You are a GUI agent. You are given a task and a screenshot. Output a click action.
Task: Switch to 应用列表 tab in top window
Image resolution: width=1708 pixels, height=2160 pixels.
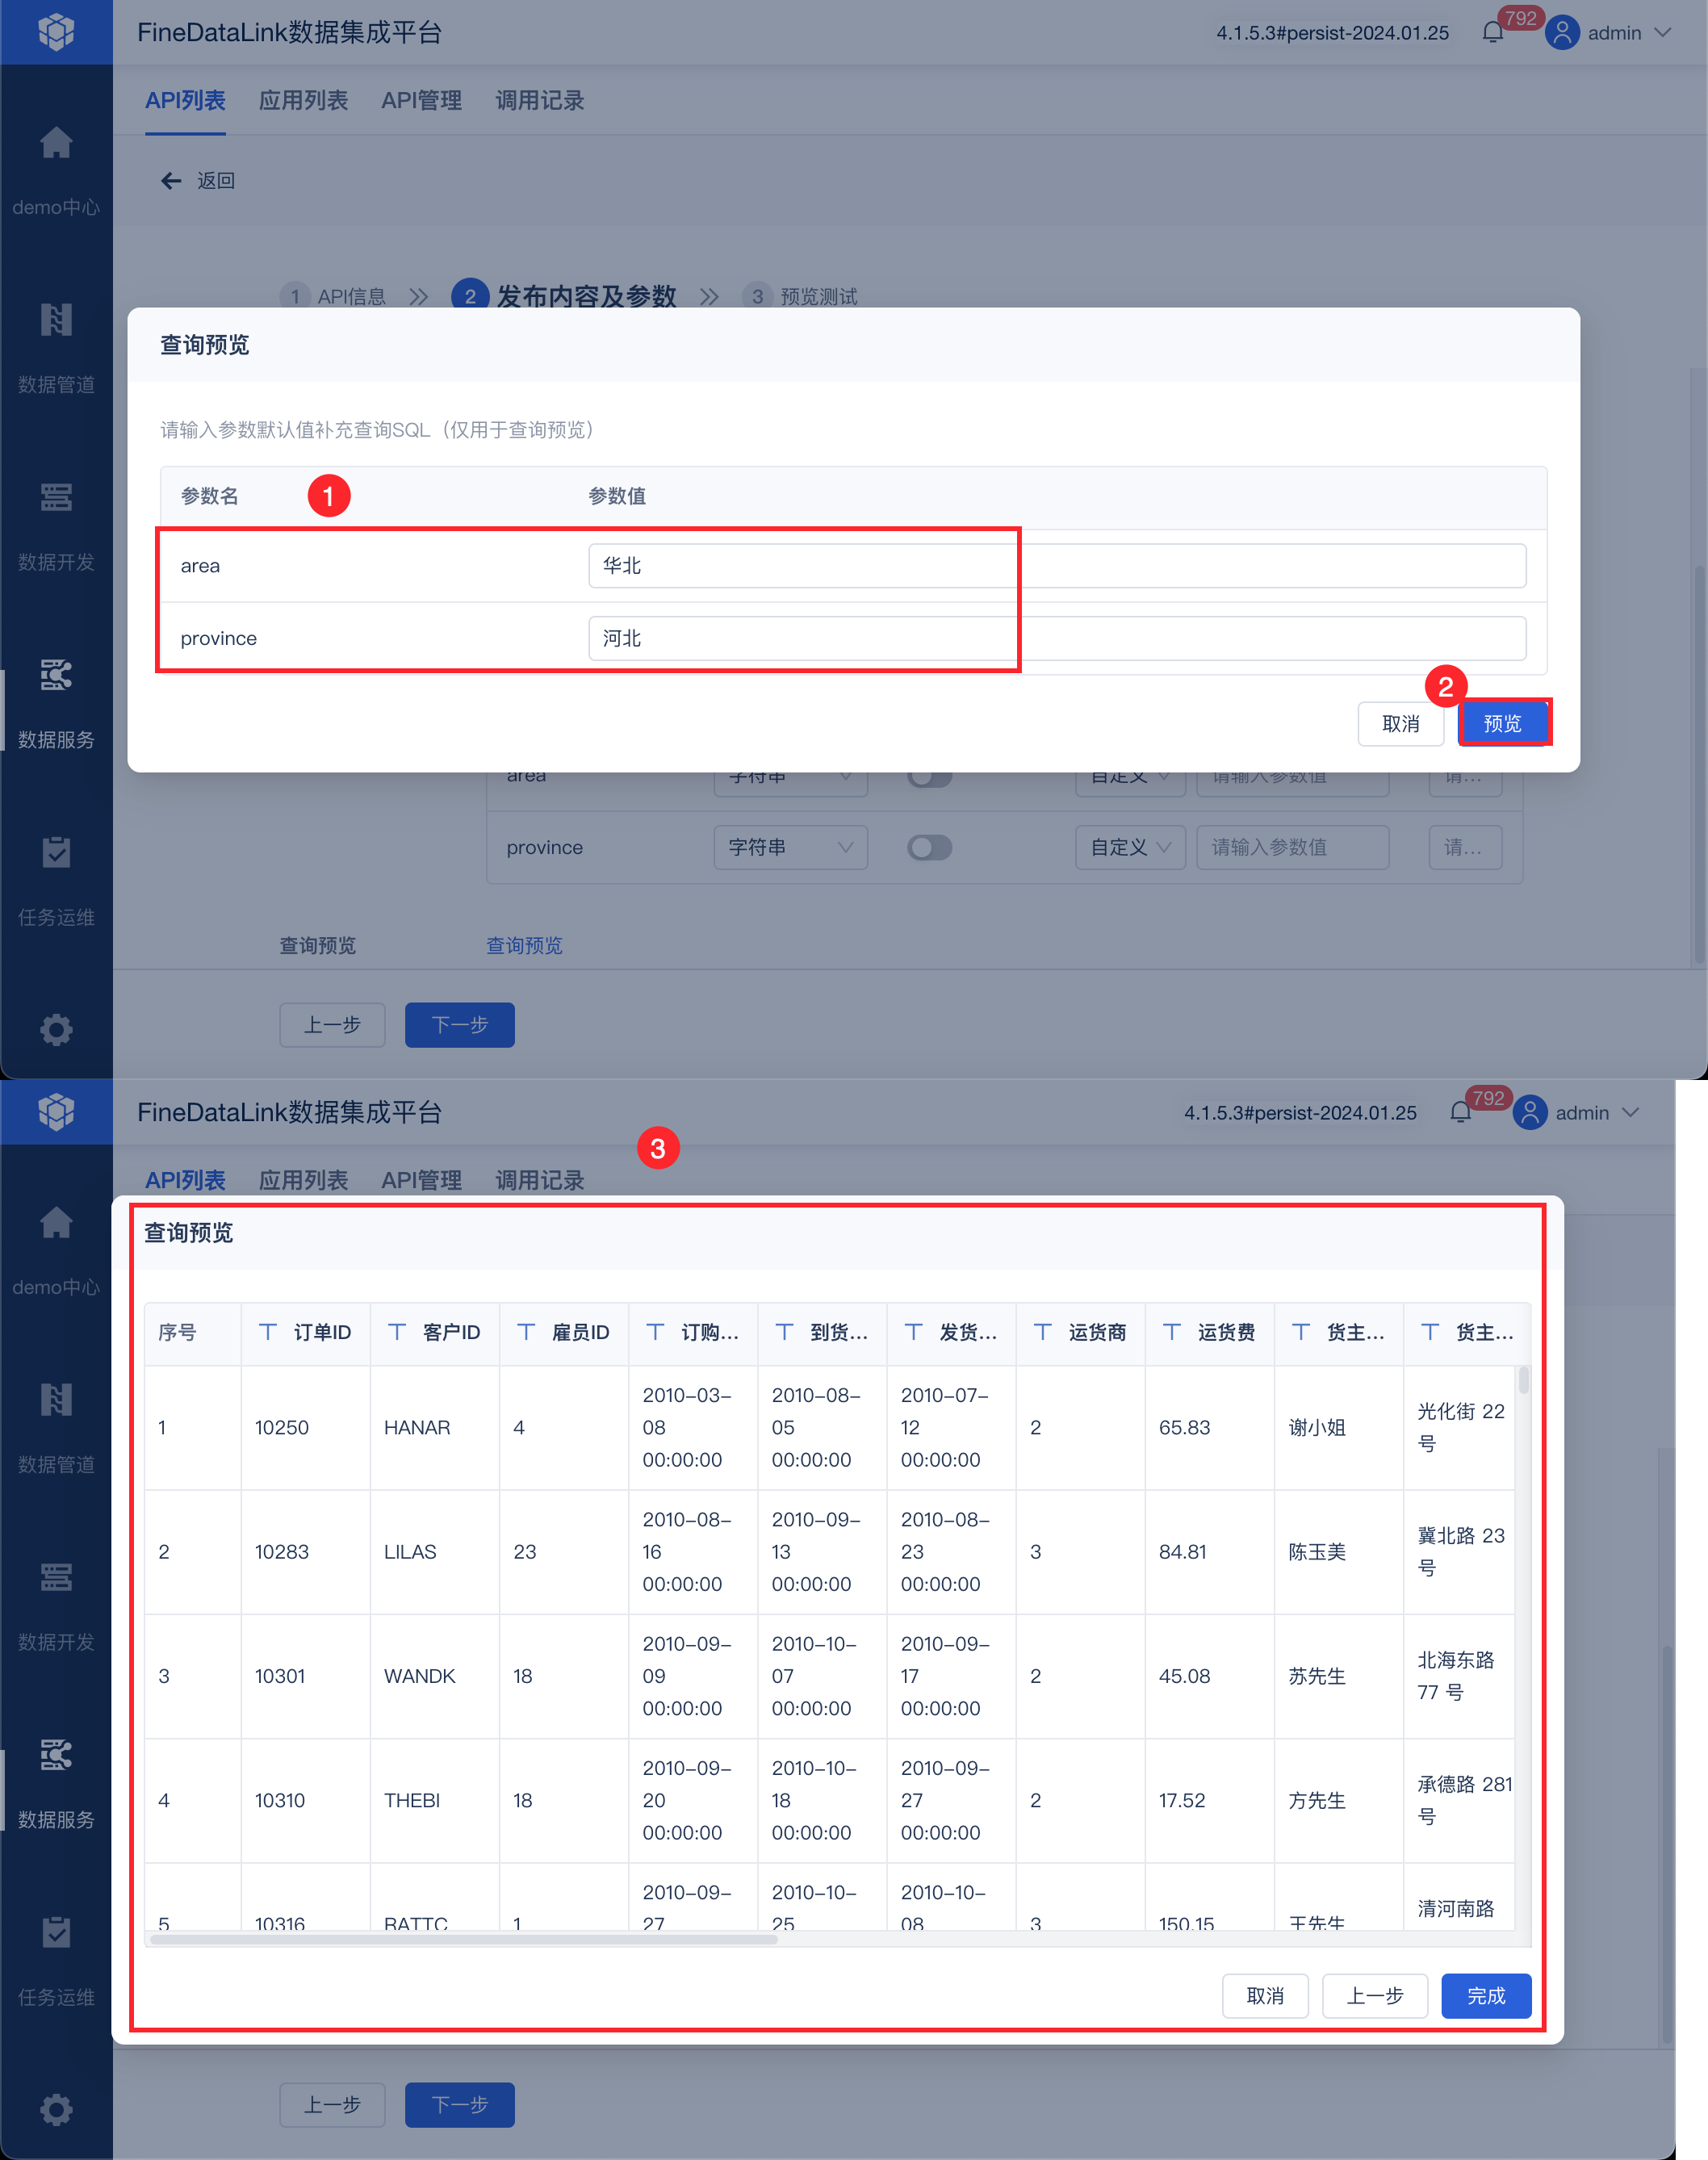pyautogui.click(x=303, y=101)
